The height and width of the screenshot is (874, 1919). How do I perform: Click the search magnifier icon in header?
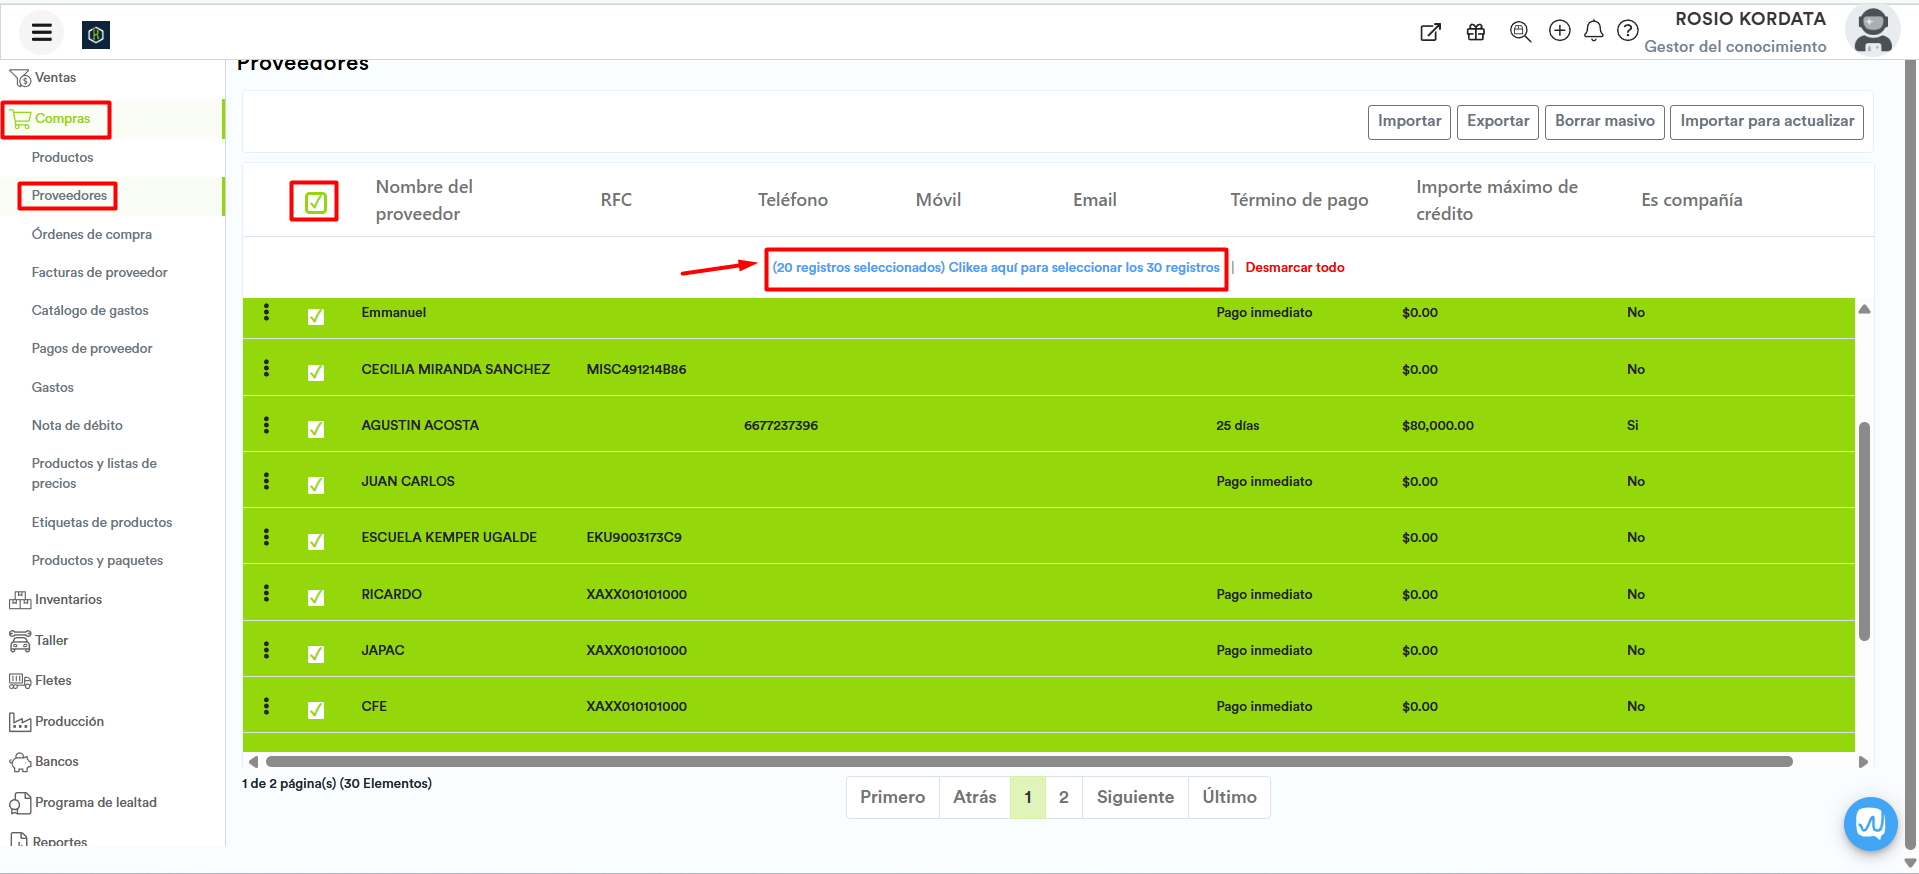click(x=1520, y=32)
